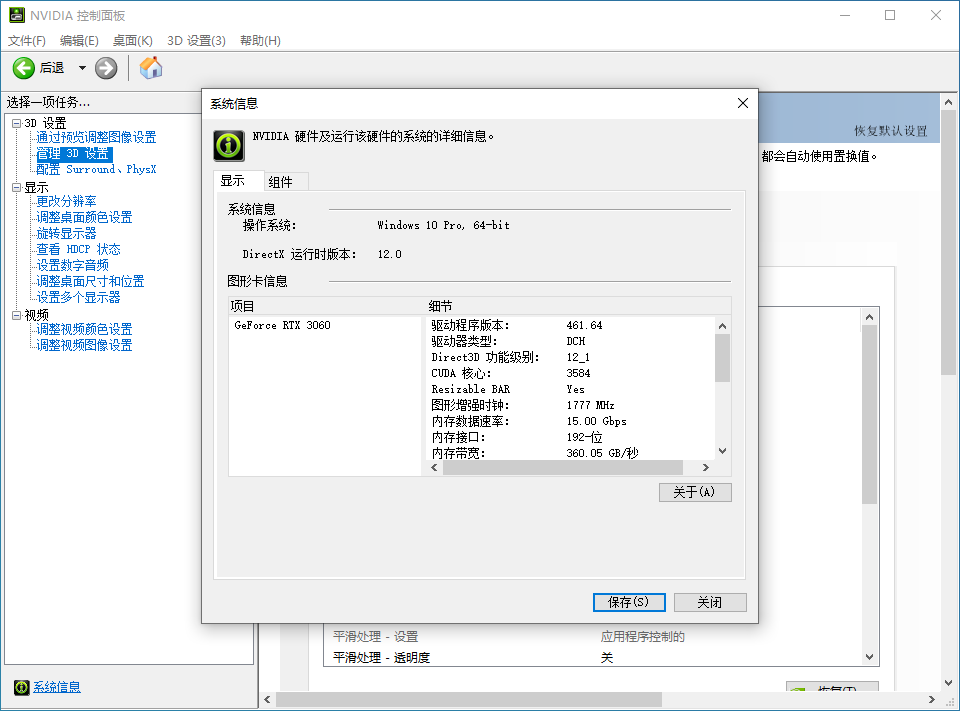Collapse the 视频 tree node
The height and width of the screenshot is (711, 960).
coord(17,315)
